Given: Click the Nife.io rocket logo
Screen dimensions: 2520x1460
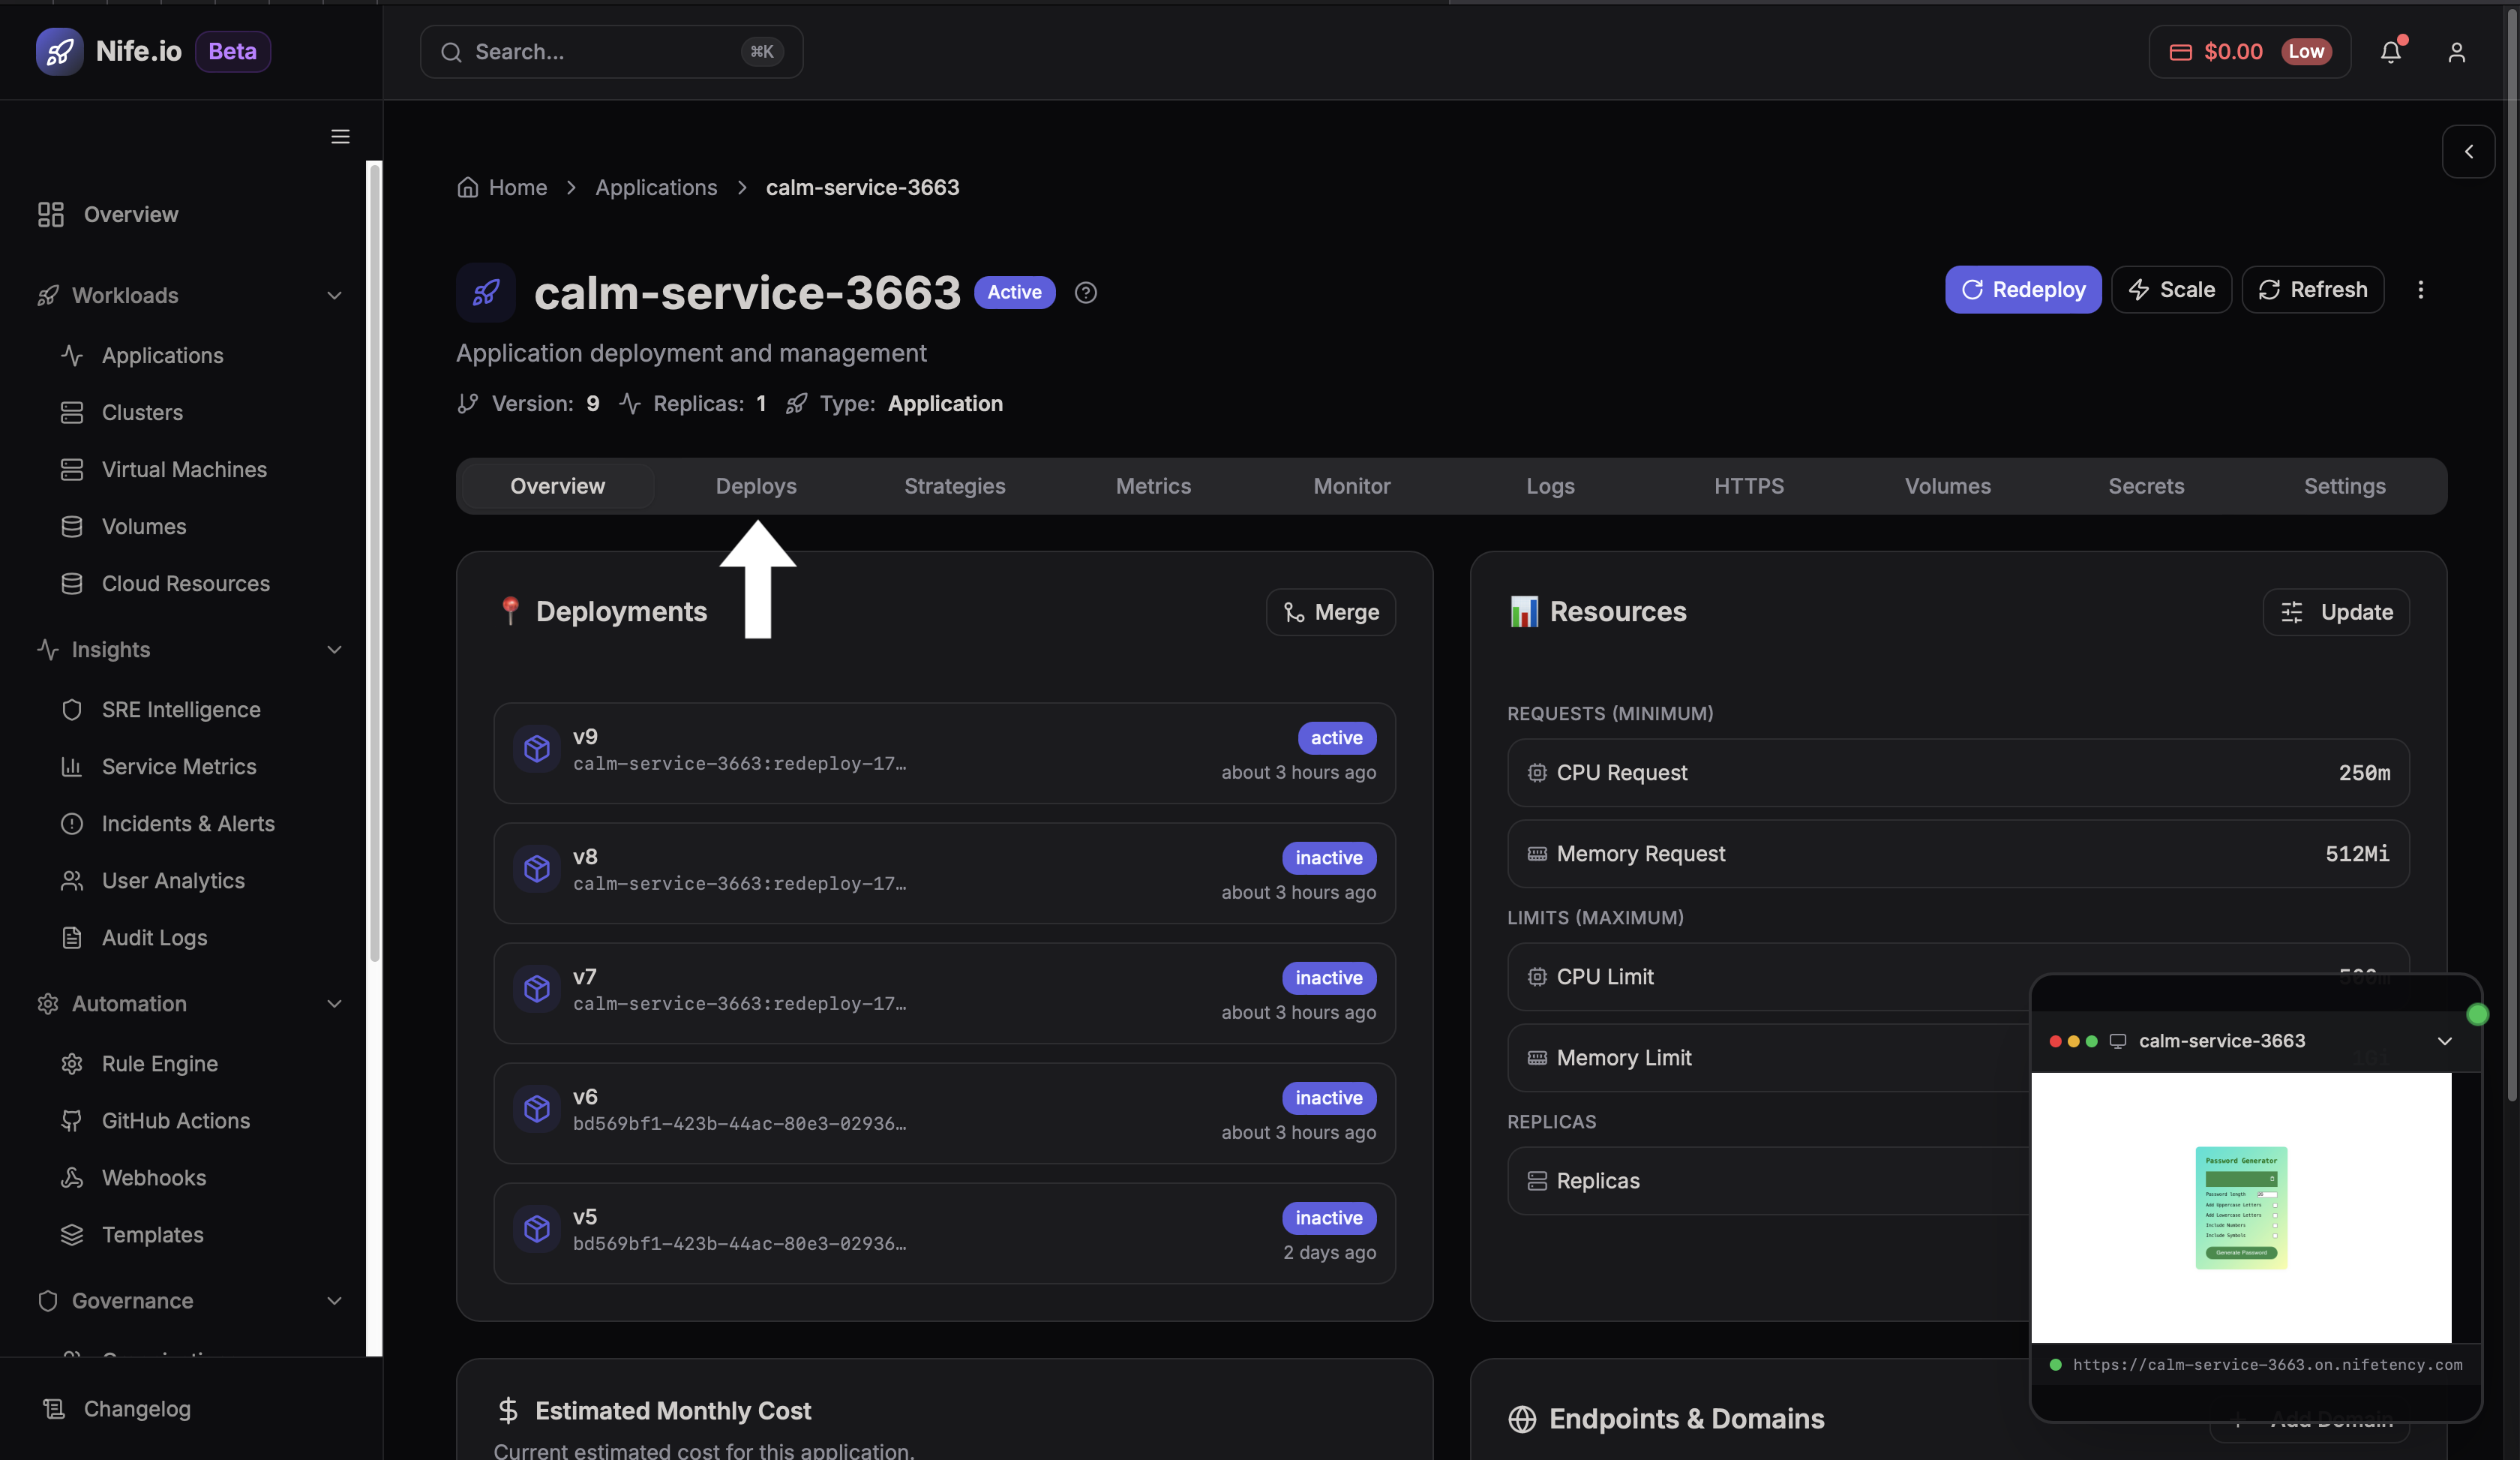Looking at the screenshot, I should click(60, 51).
